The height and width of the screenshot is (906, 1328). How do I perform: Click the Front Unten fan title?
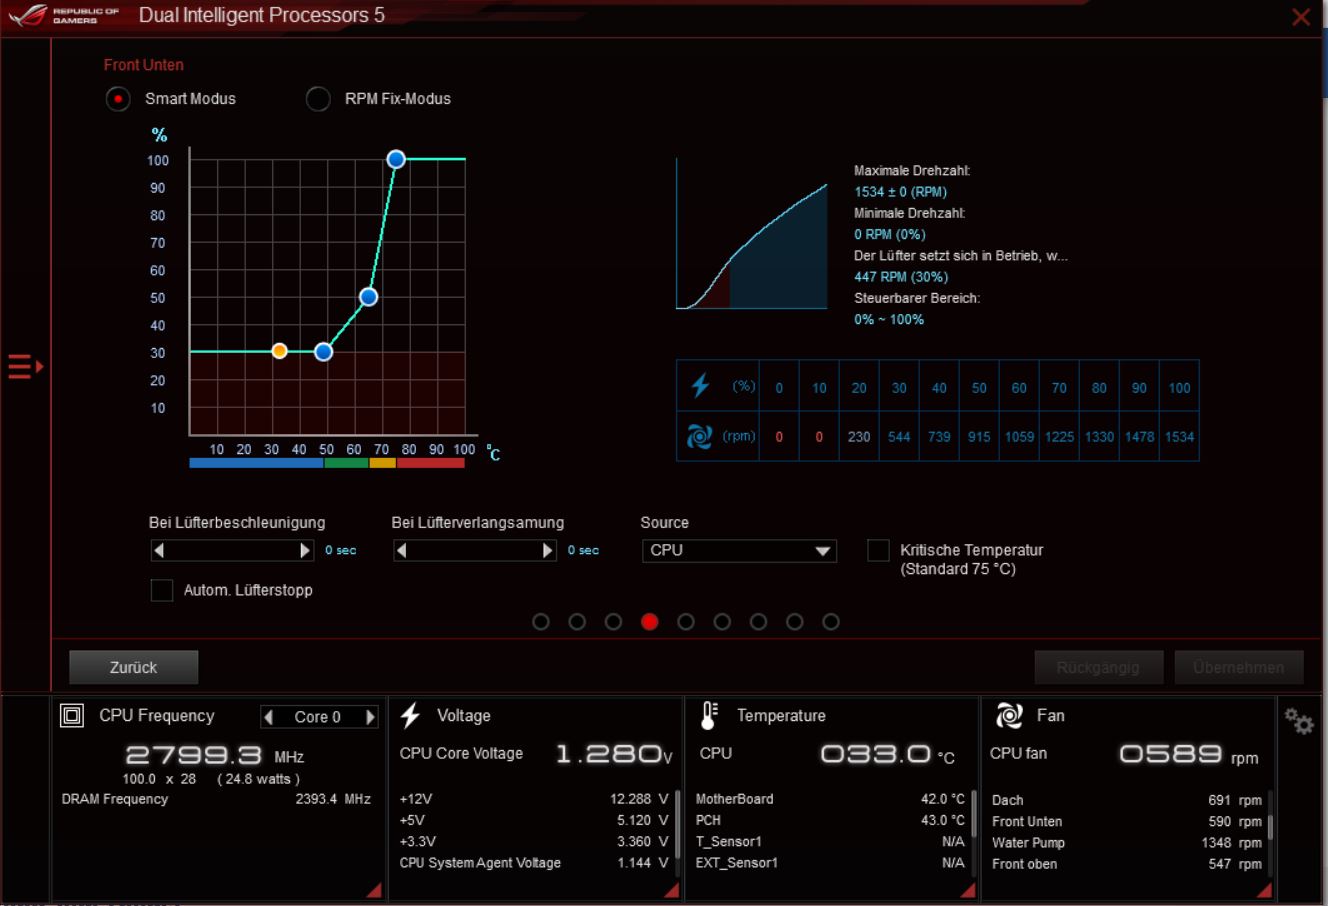coord(144,65)
